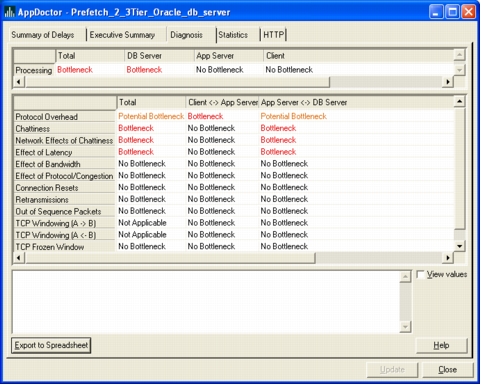This screenshot has width=482, height=385.
Task: Click the empty details text area
Action: 206,302
